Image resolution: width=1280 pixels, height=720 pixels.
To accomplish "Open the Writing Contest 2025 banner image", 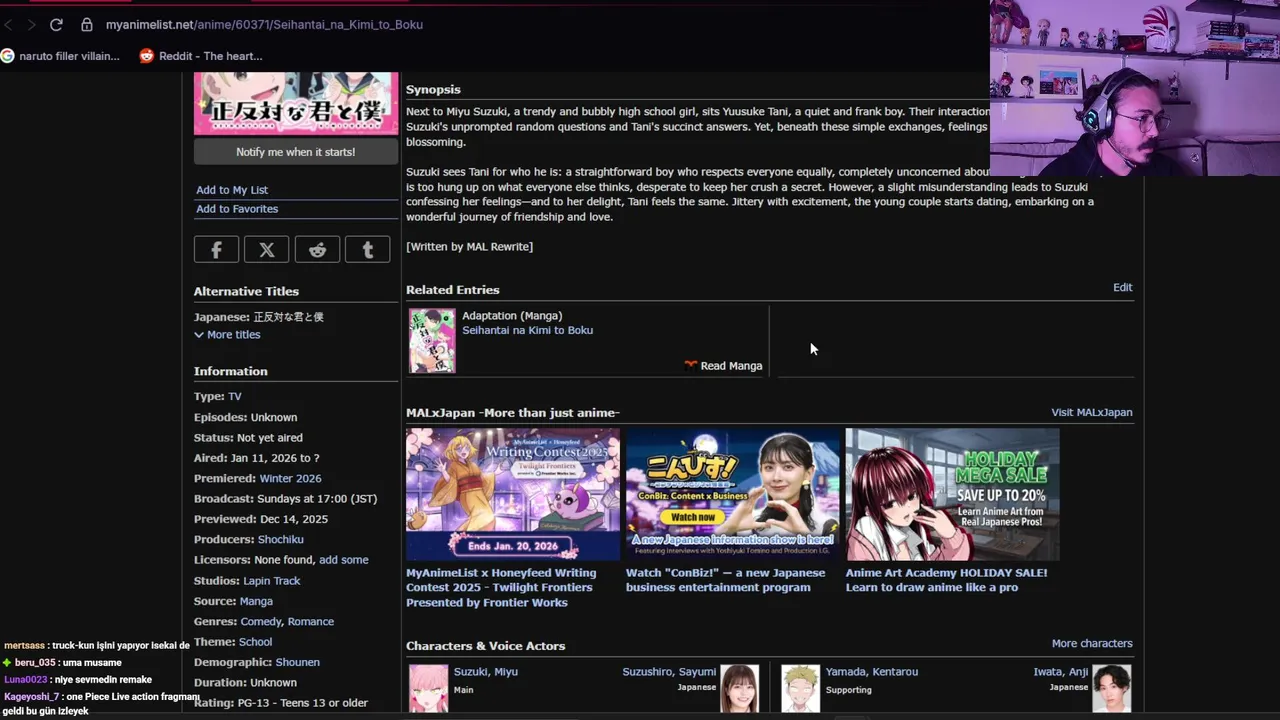I will click(513, 494).
